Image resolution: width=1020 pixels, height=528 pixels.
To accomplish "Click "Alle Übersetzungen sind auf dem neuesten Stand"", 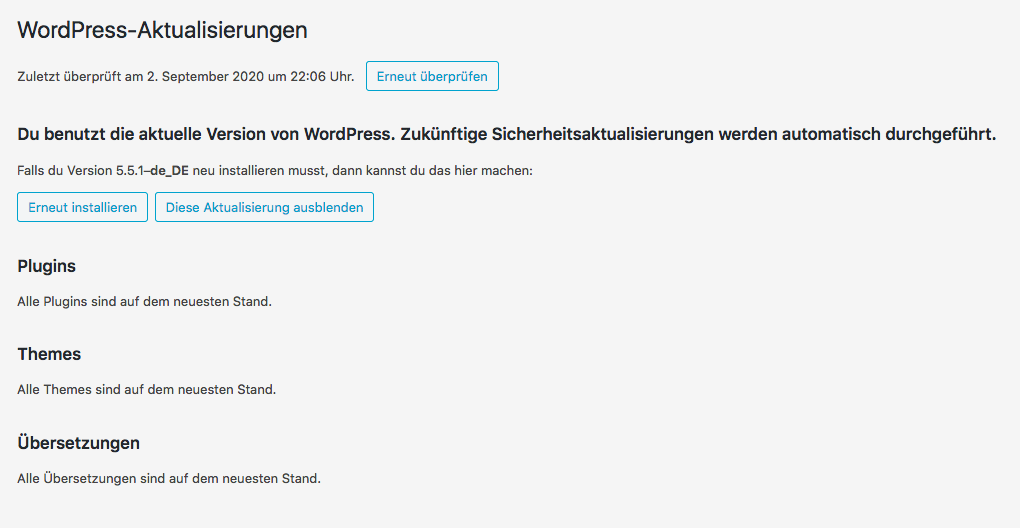I will click(x=169, y=478).
